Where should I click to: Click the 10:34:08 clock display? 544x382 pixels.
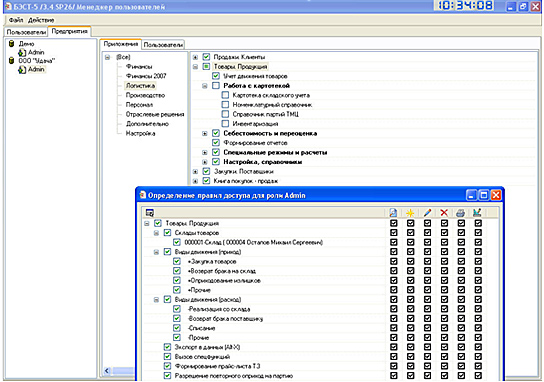[464, 6]
